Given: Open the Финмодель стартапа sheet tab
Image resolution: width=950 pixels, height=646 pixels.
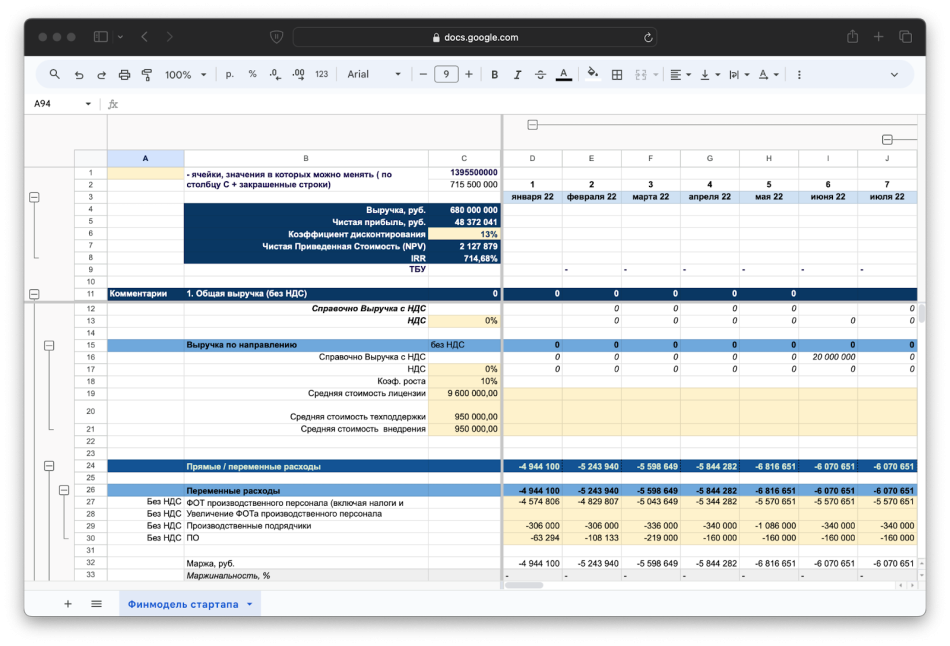Looking at the screenshot, I should pyautogui.click(x=182, y=604).
